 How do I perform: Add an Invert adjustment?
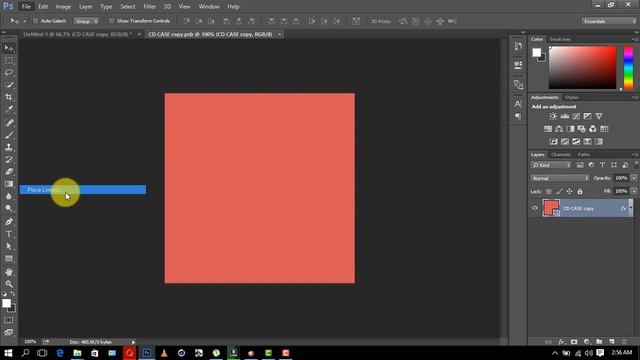pyautogui.click(x=553, y=142)
